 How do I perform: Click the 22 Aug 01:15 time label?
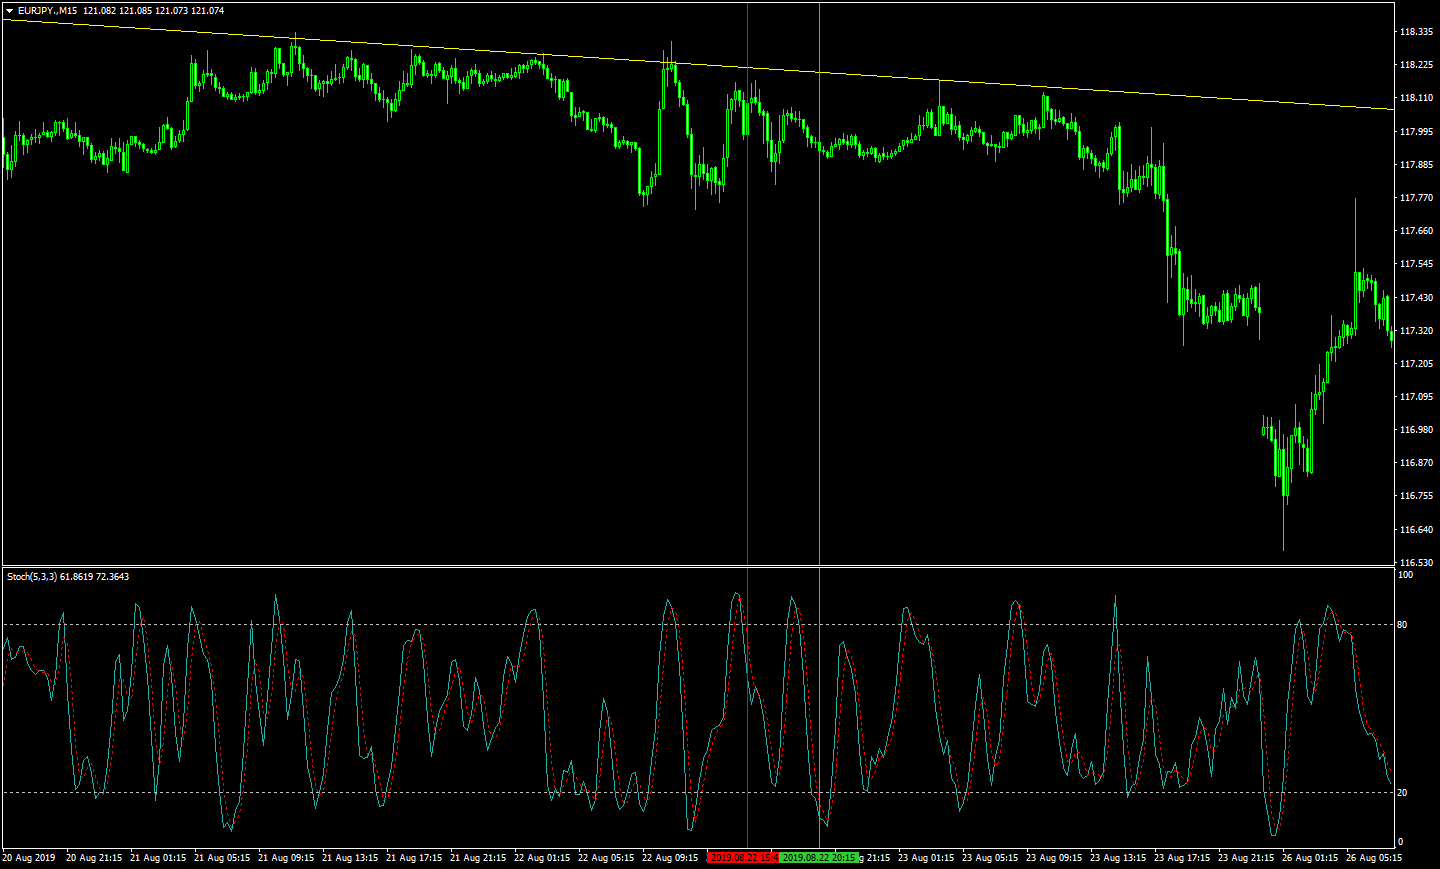tap(542, 858)
